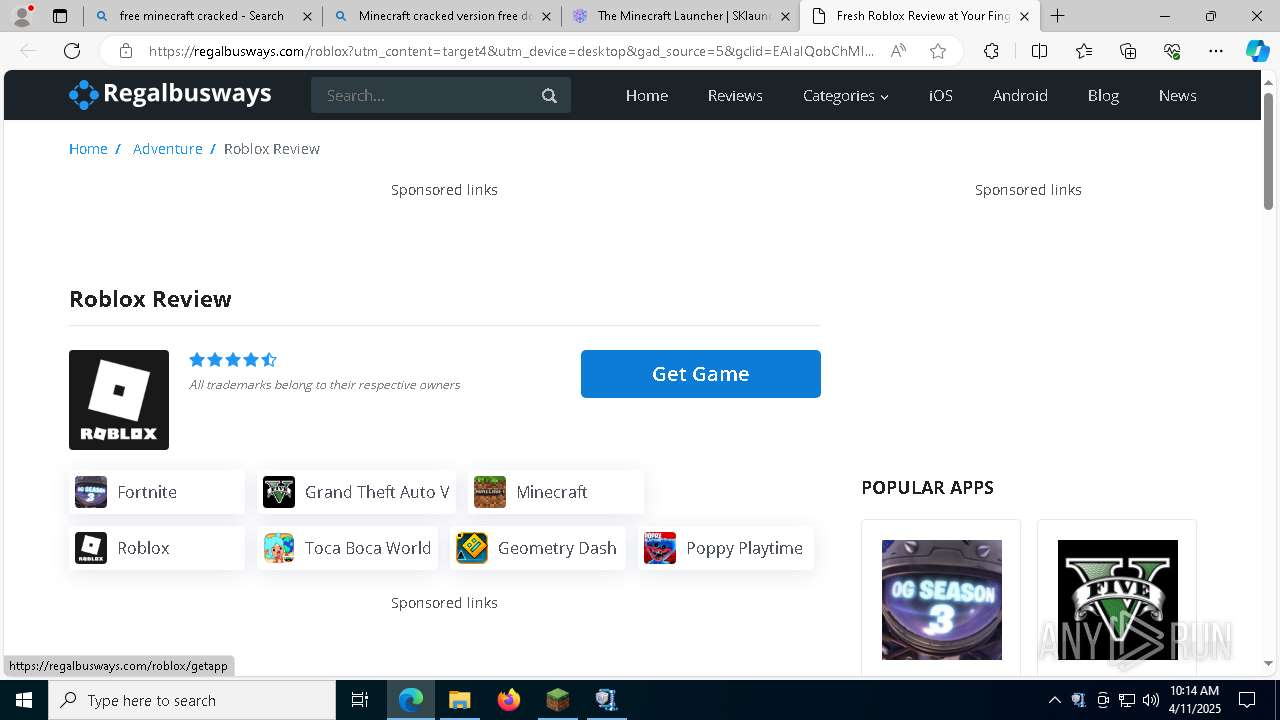Click the Regalbusways logo

170,94
